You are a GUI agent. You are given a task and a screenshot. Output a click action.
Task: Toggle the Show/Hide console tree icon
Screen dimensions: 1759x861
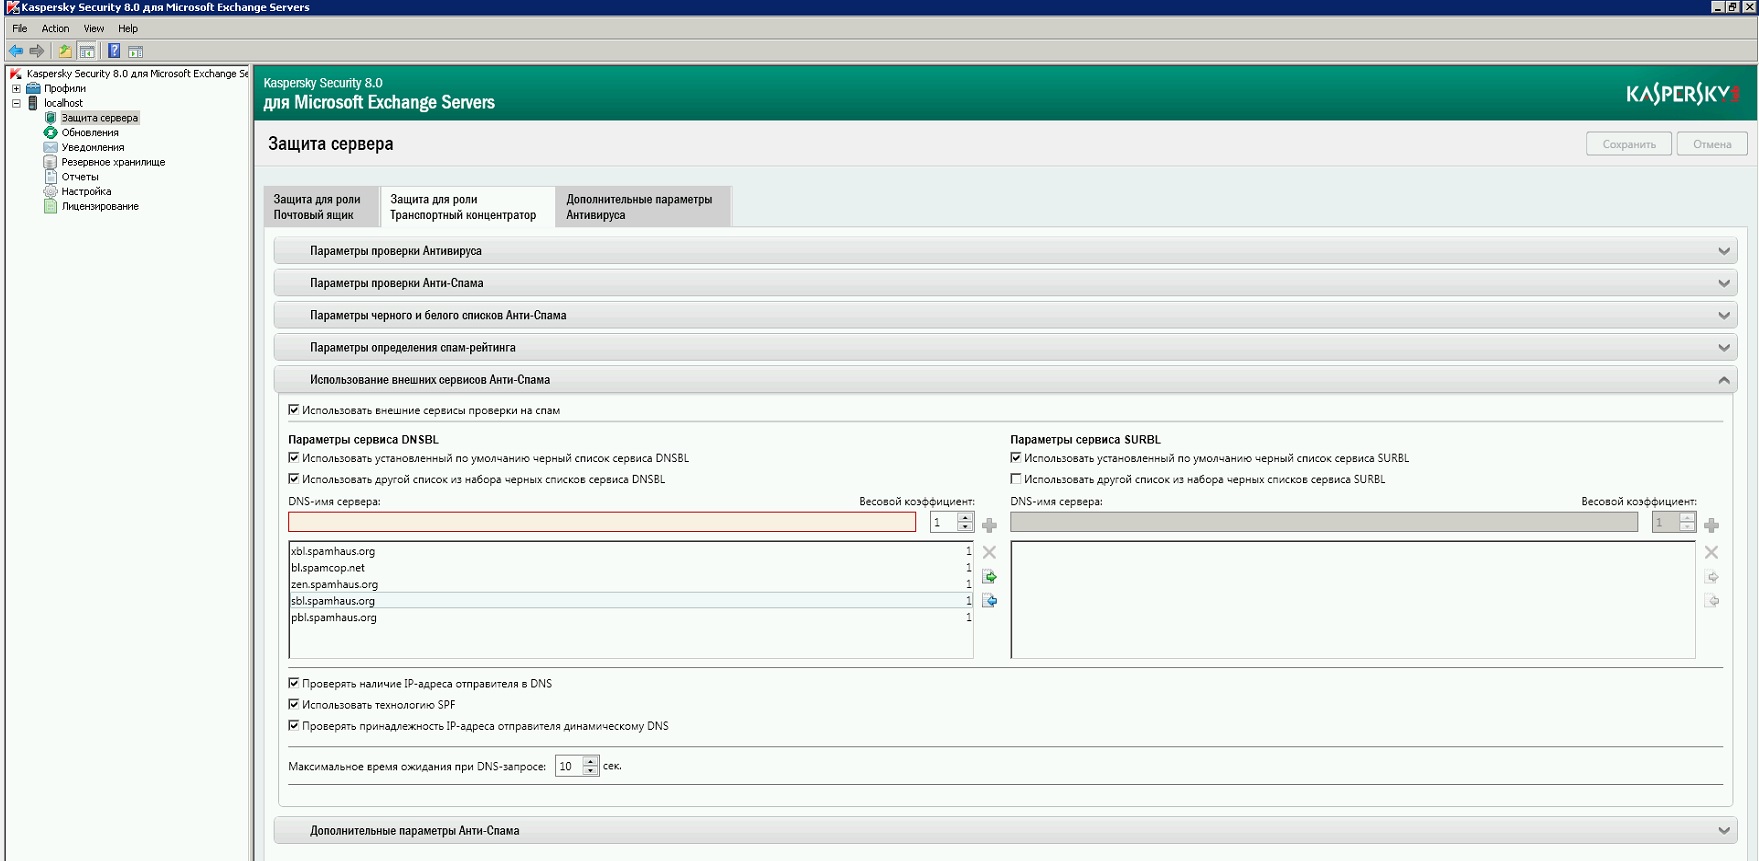[87, 51]
